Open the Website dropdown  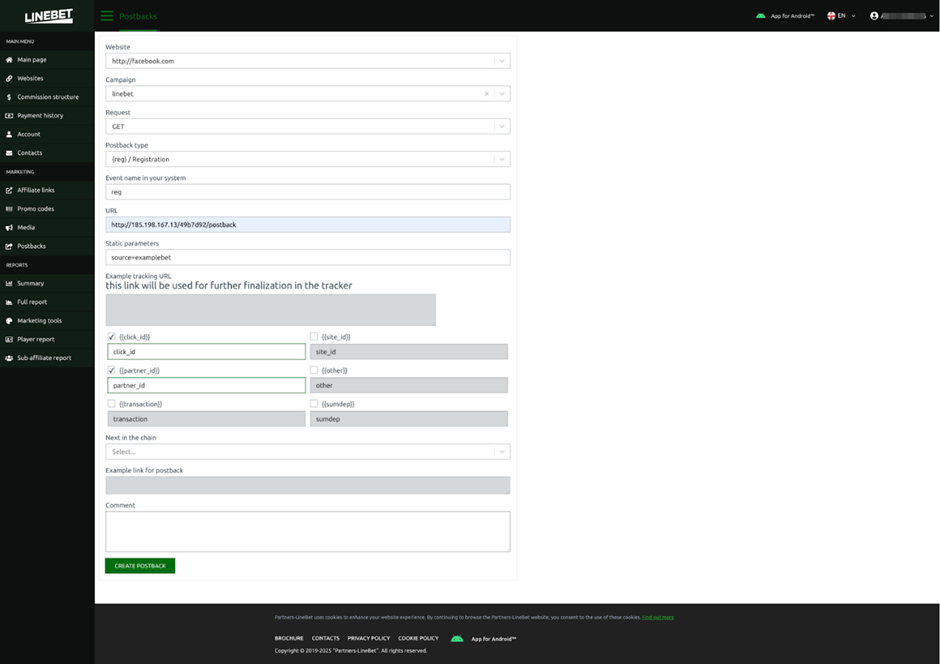pos(308,61)
